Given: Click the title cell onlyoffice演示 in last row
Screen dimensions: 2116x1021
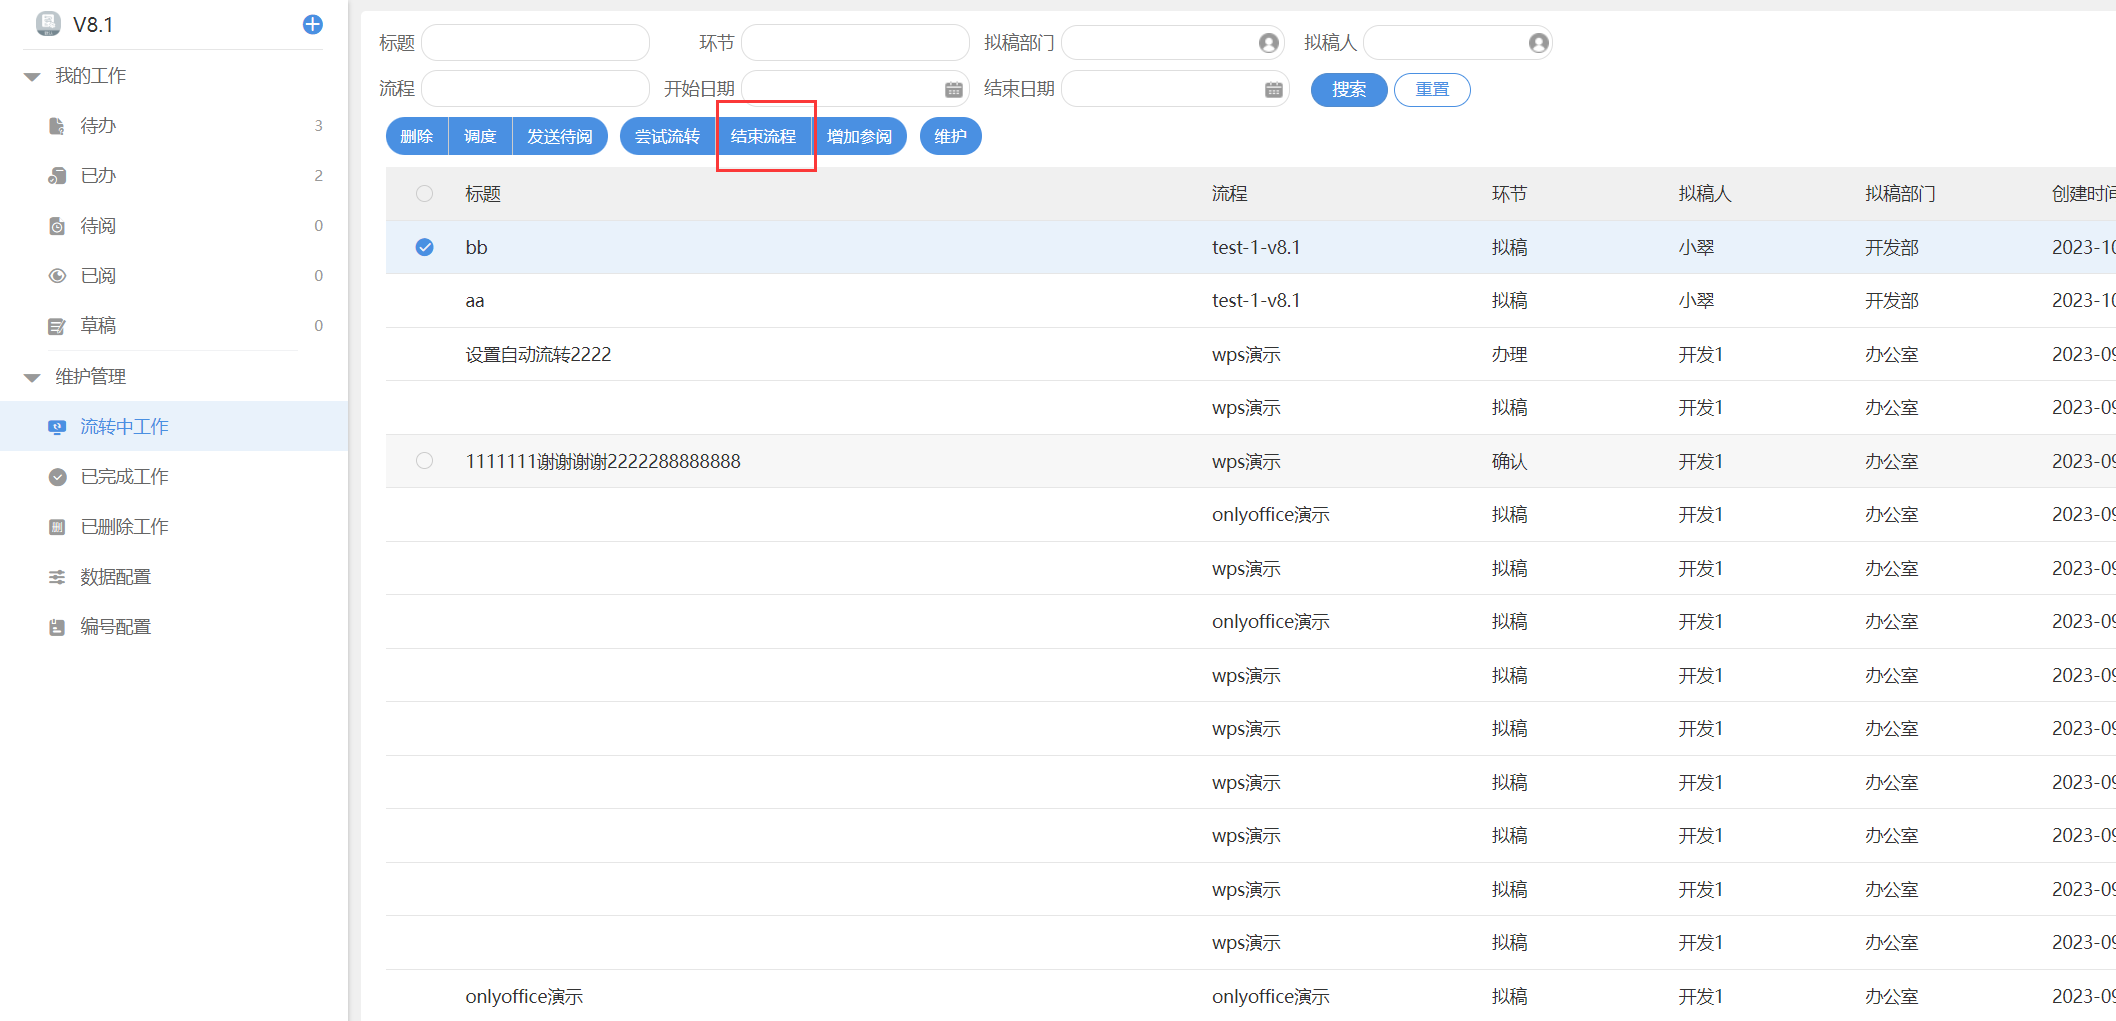Looking at the screenshot, I should click(524, 997).
